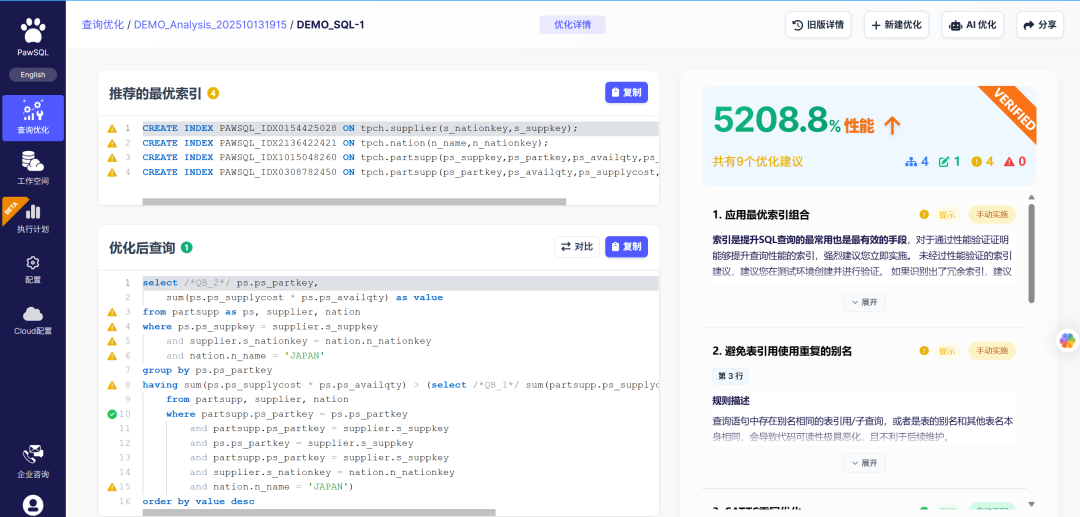Click title 2. 避免表引用使用重复的别名
This screenshot has width=1080, height=517.
coord(782,351)
